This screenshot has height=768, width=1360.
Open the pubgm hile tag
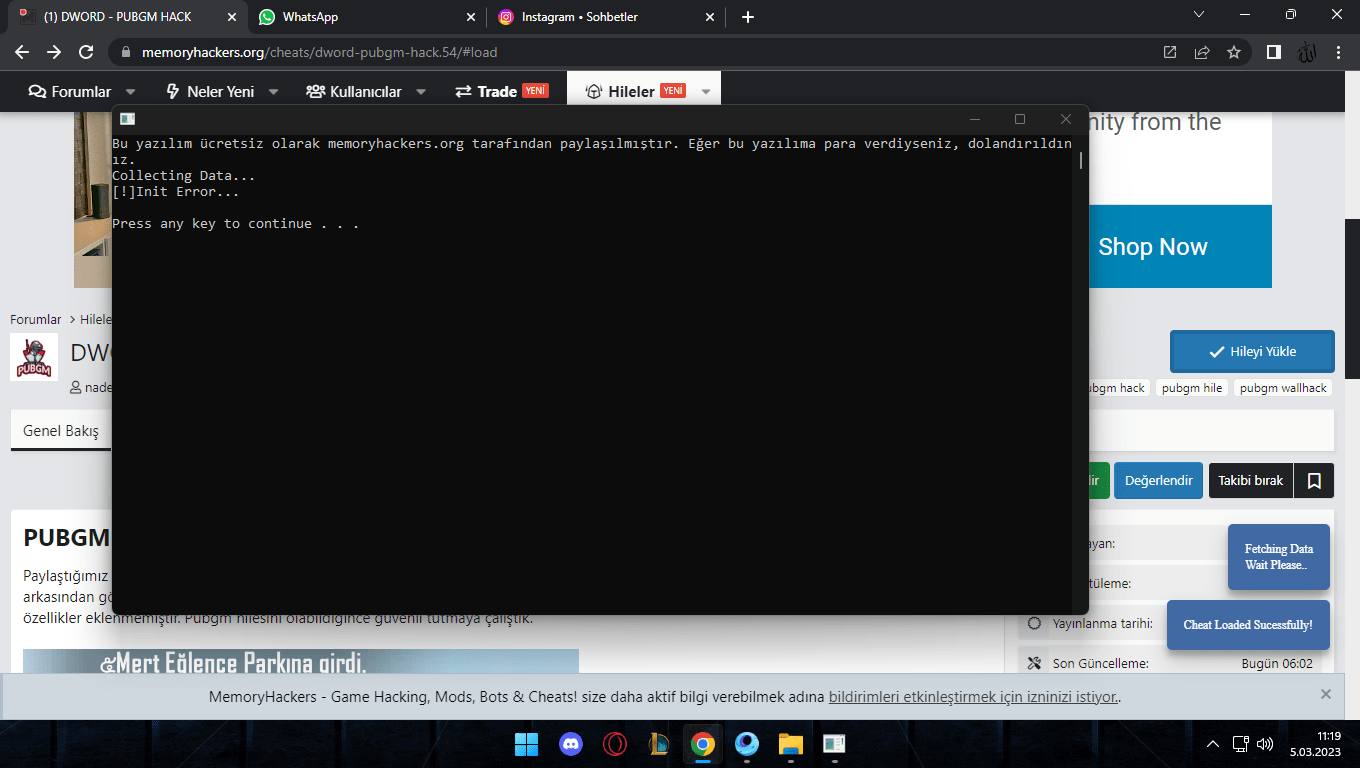1192,388
